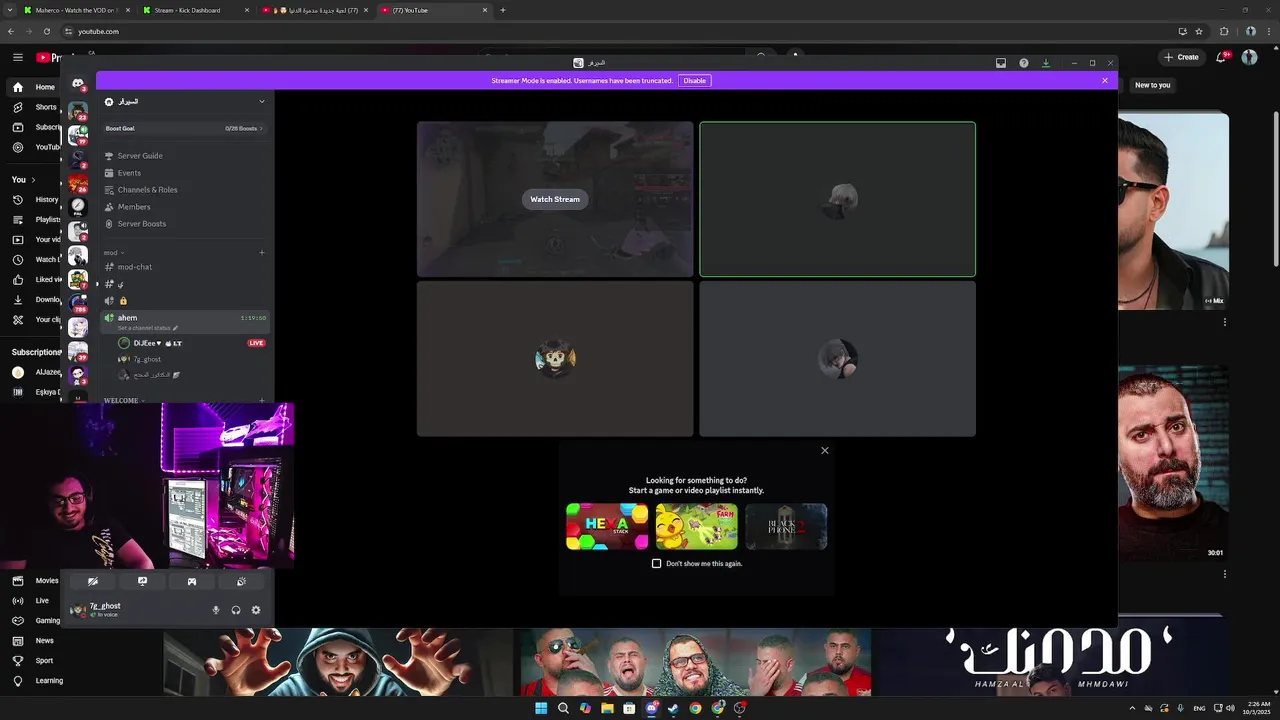Open Discord direct messages home icon
Image resolution: width=1280 pixels, height=720 pixels.
[x=78, y=84]
